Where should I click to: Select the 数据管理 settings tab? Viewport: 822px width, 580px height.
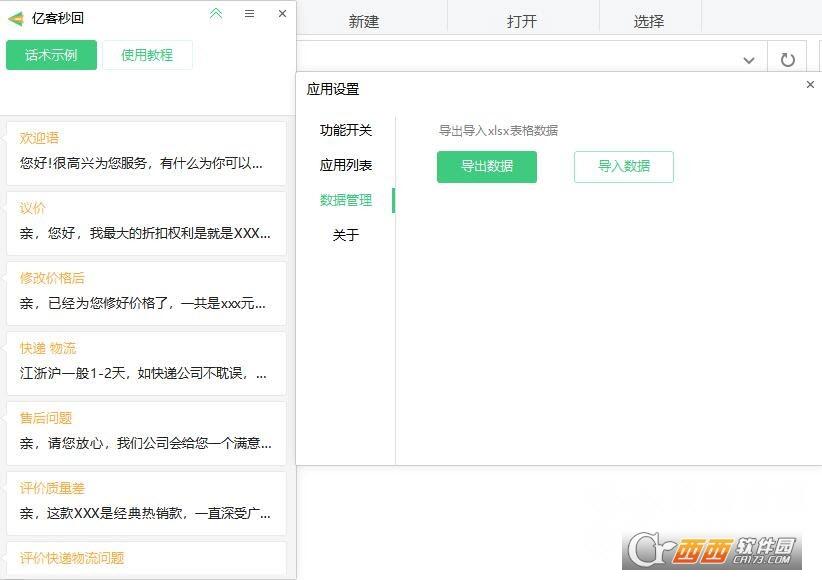coord(346,200)
